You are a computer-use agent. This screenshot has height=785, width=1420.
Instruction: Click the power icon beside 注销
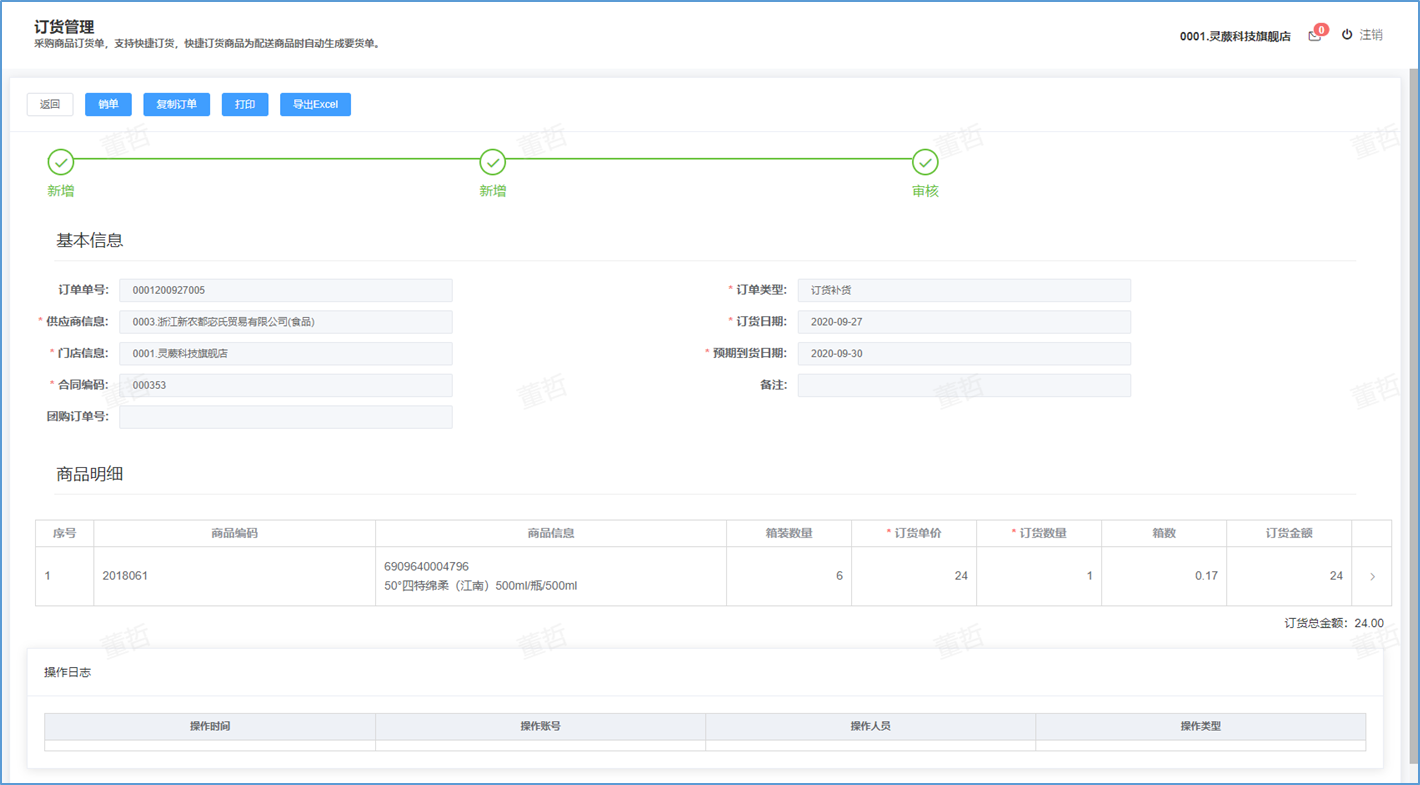click(x=1347, y=35)
